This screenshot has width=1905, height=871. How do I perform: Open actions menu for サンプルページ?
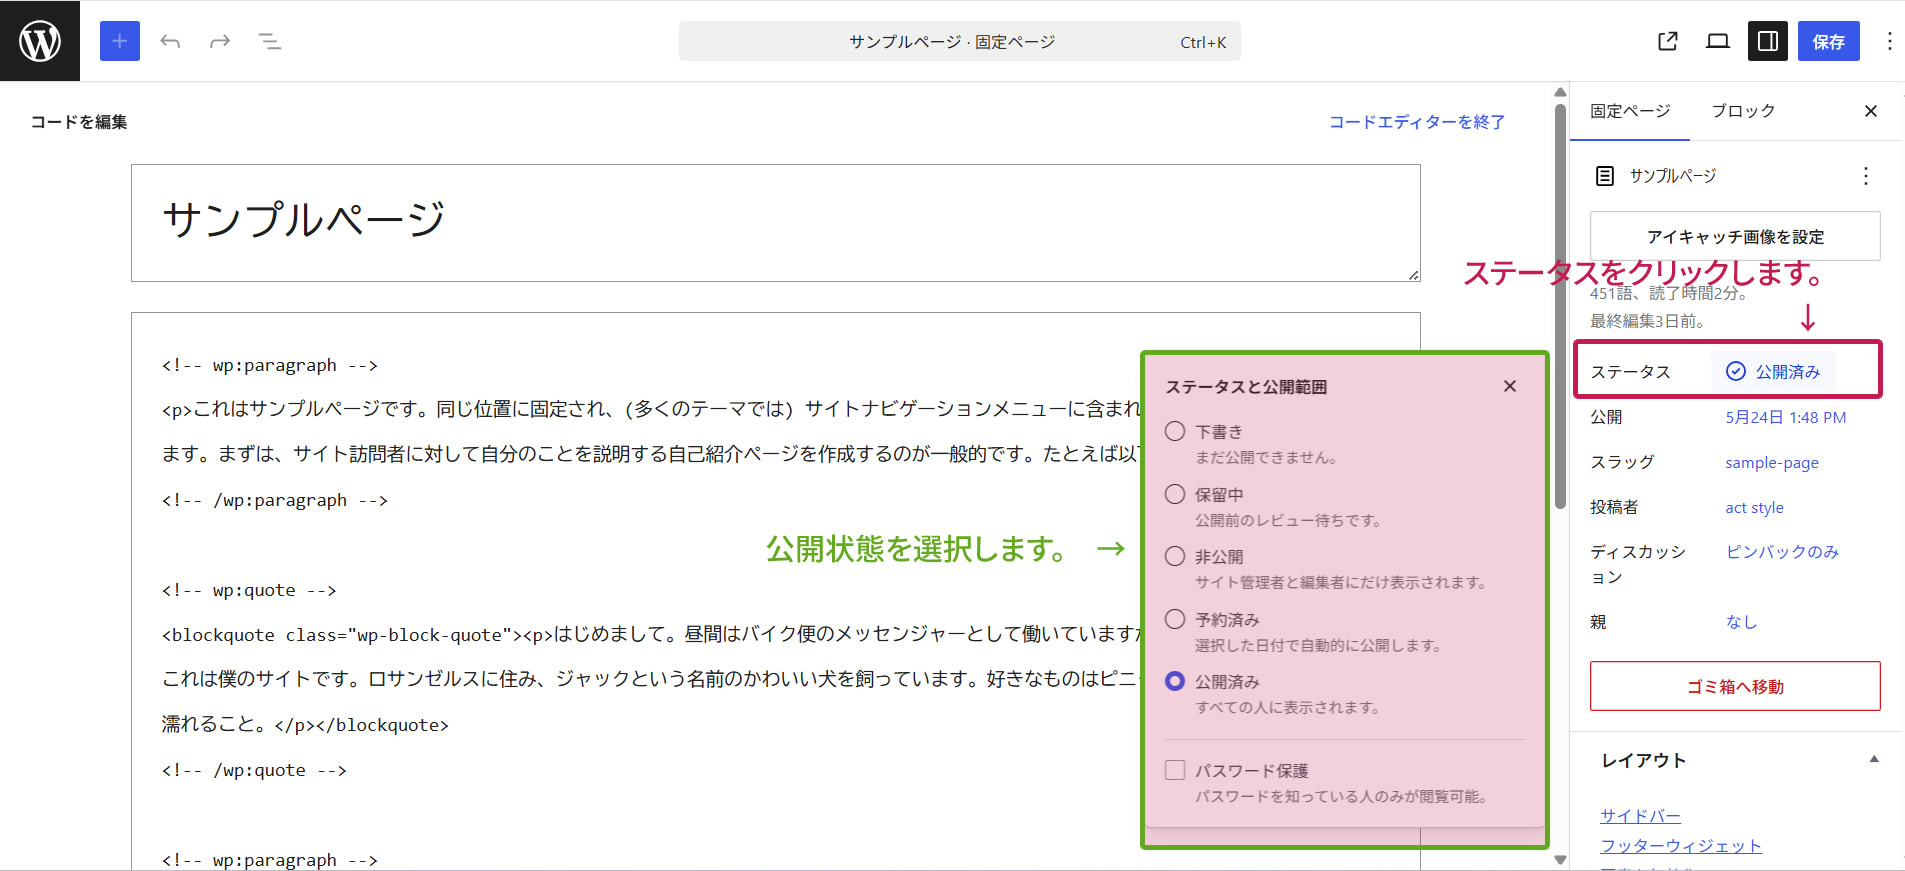pyautogui.click(x=1866, y=176)
